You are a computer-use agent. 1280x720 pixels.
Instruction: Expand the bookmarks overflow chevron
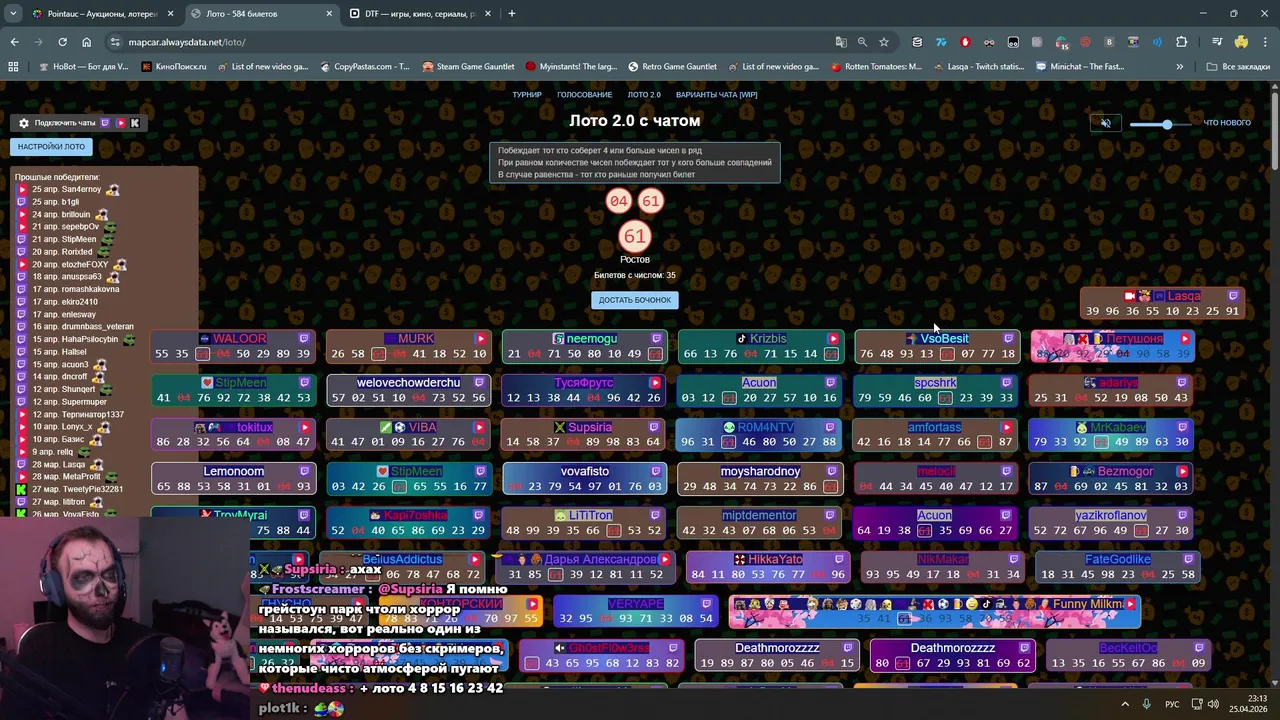(1180, 67)
